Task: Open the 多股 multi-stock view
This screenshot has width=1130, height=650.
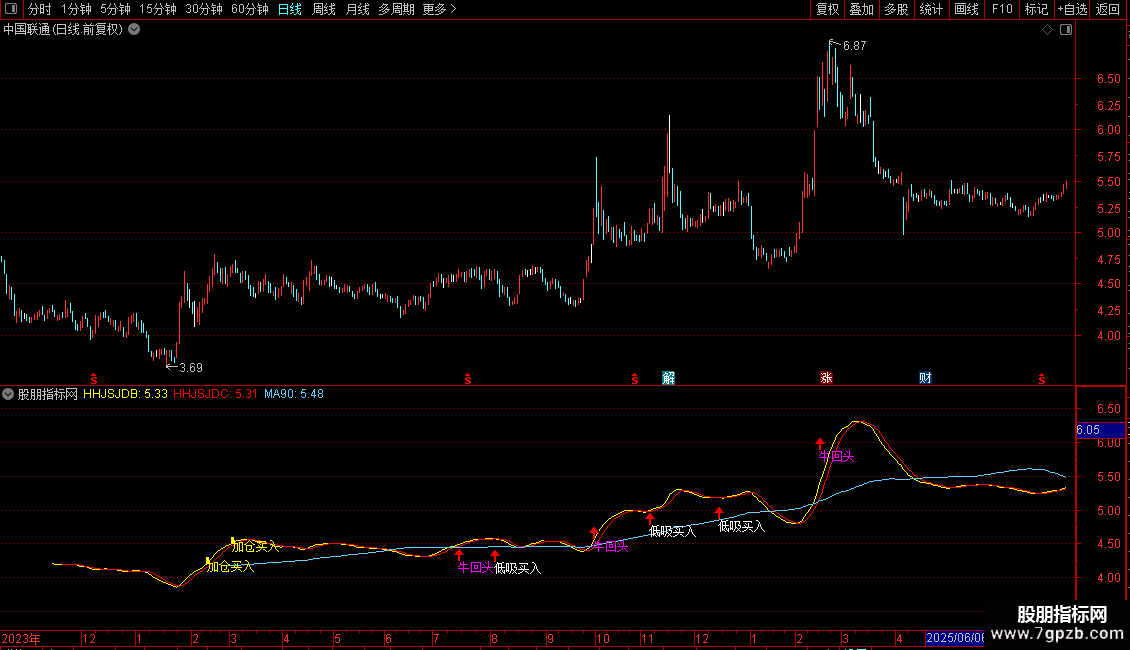Action: 896,9
